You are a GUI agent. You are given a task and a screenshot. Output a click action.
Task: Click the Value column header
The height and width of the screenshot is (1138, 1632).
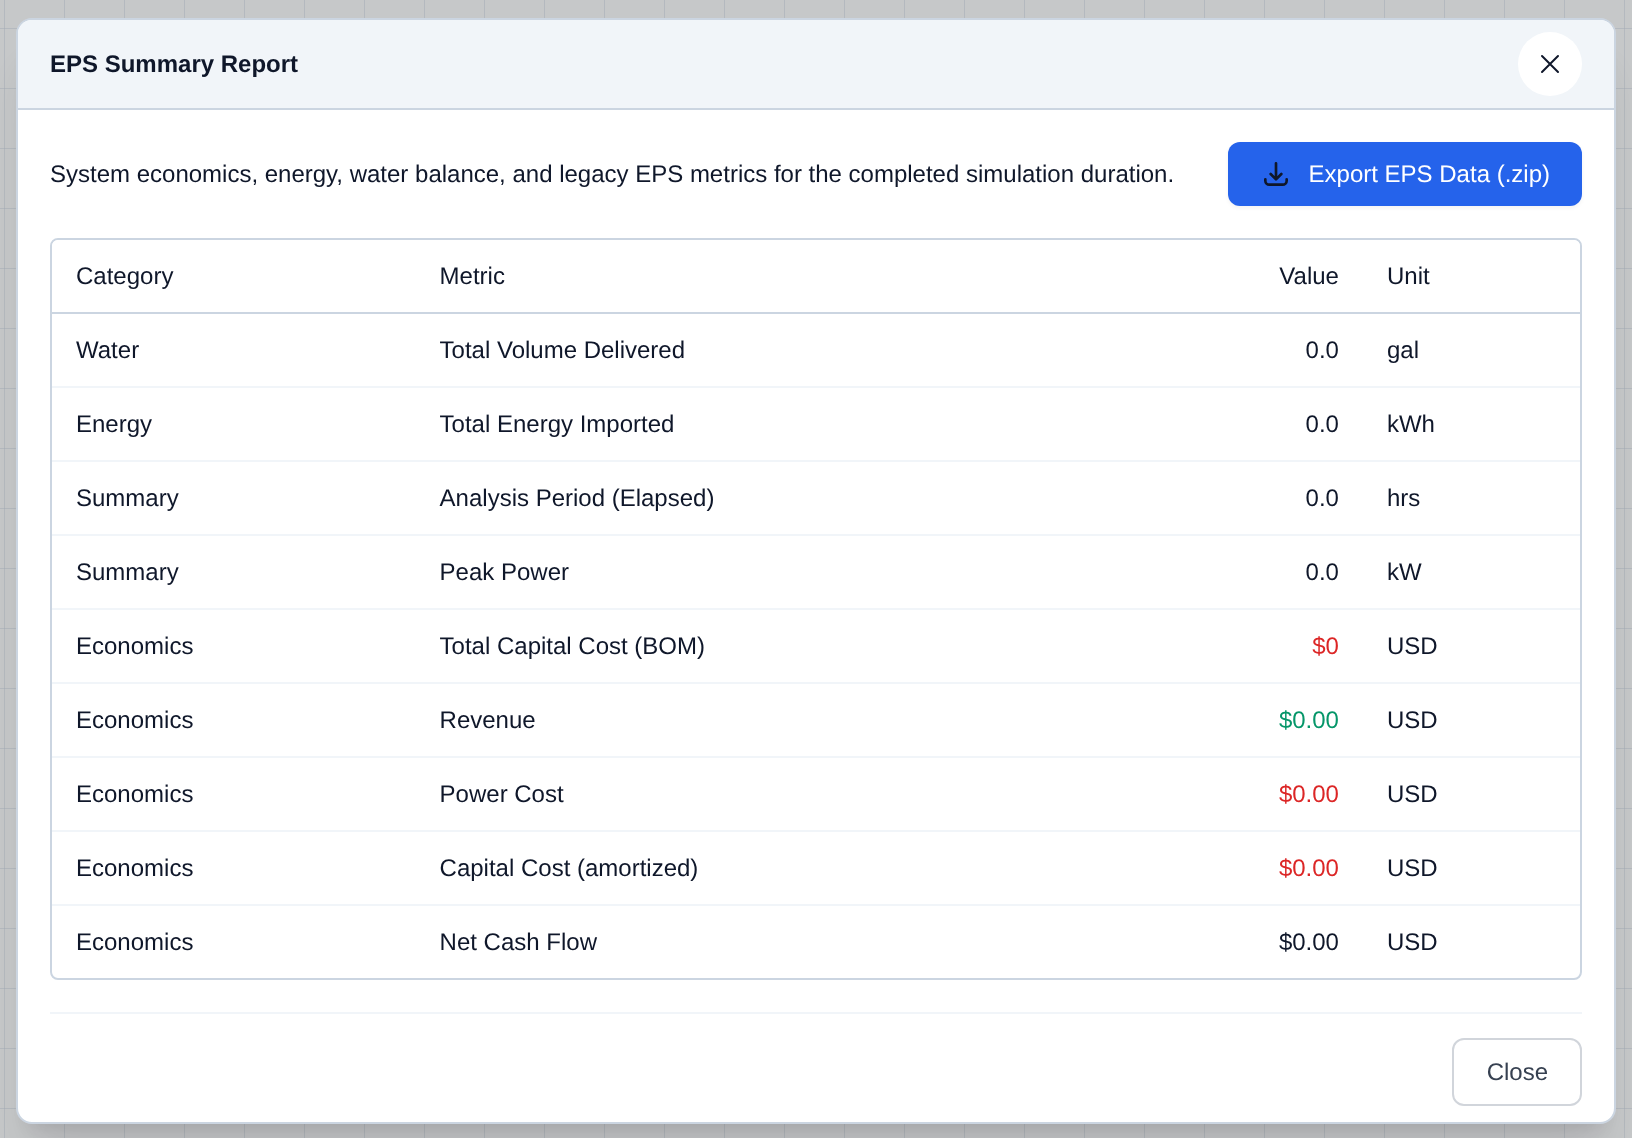tap(1308, 276)
